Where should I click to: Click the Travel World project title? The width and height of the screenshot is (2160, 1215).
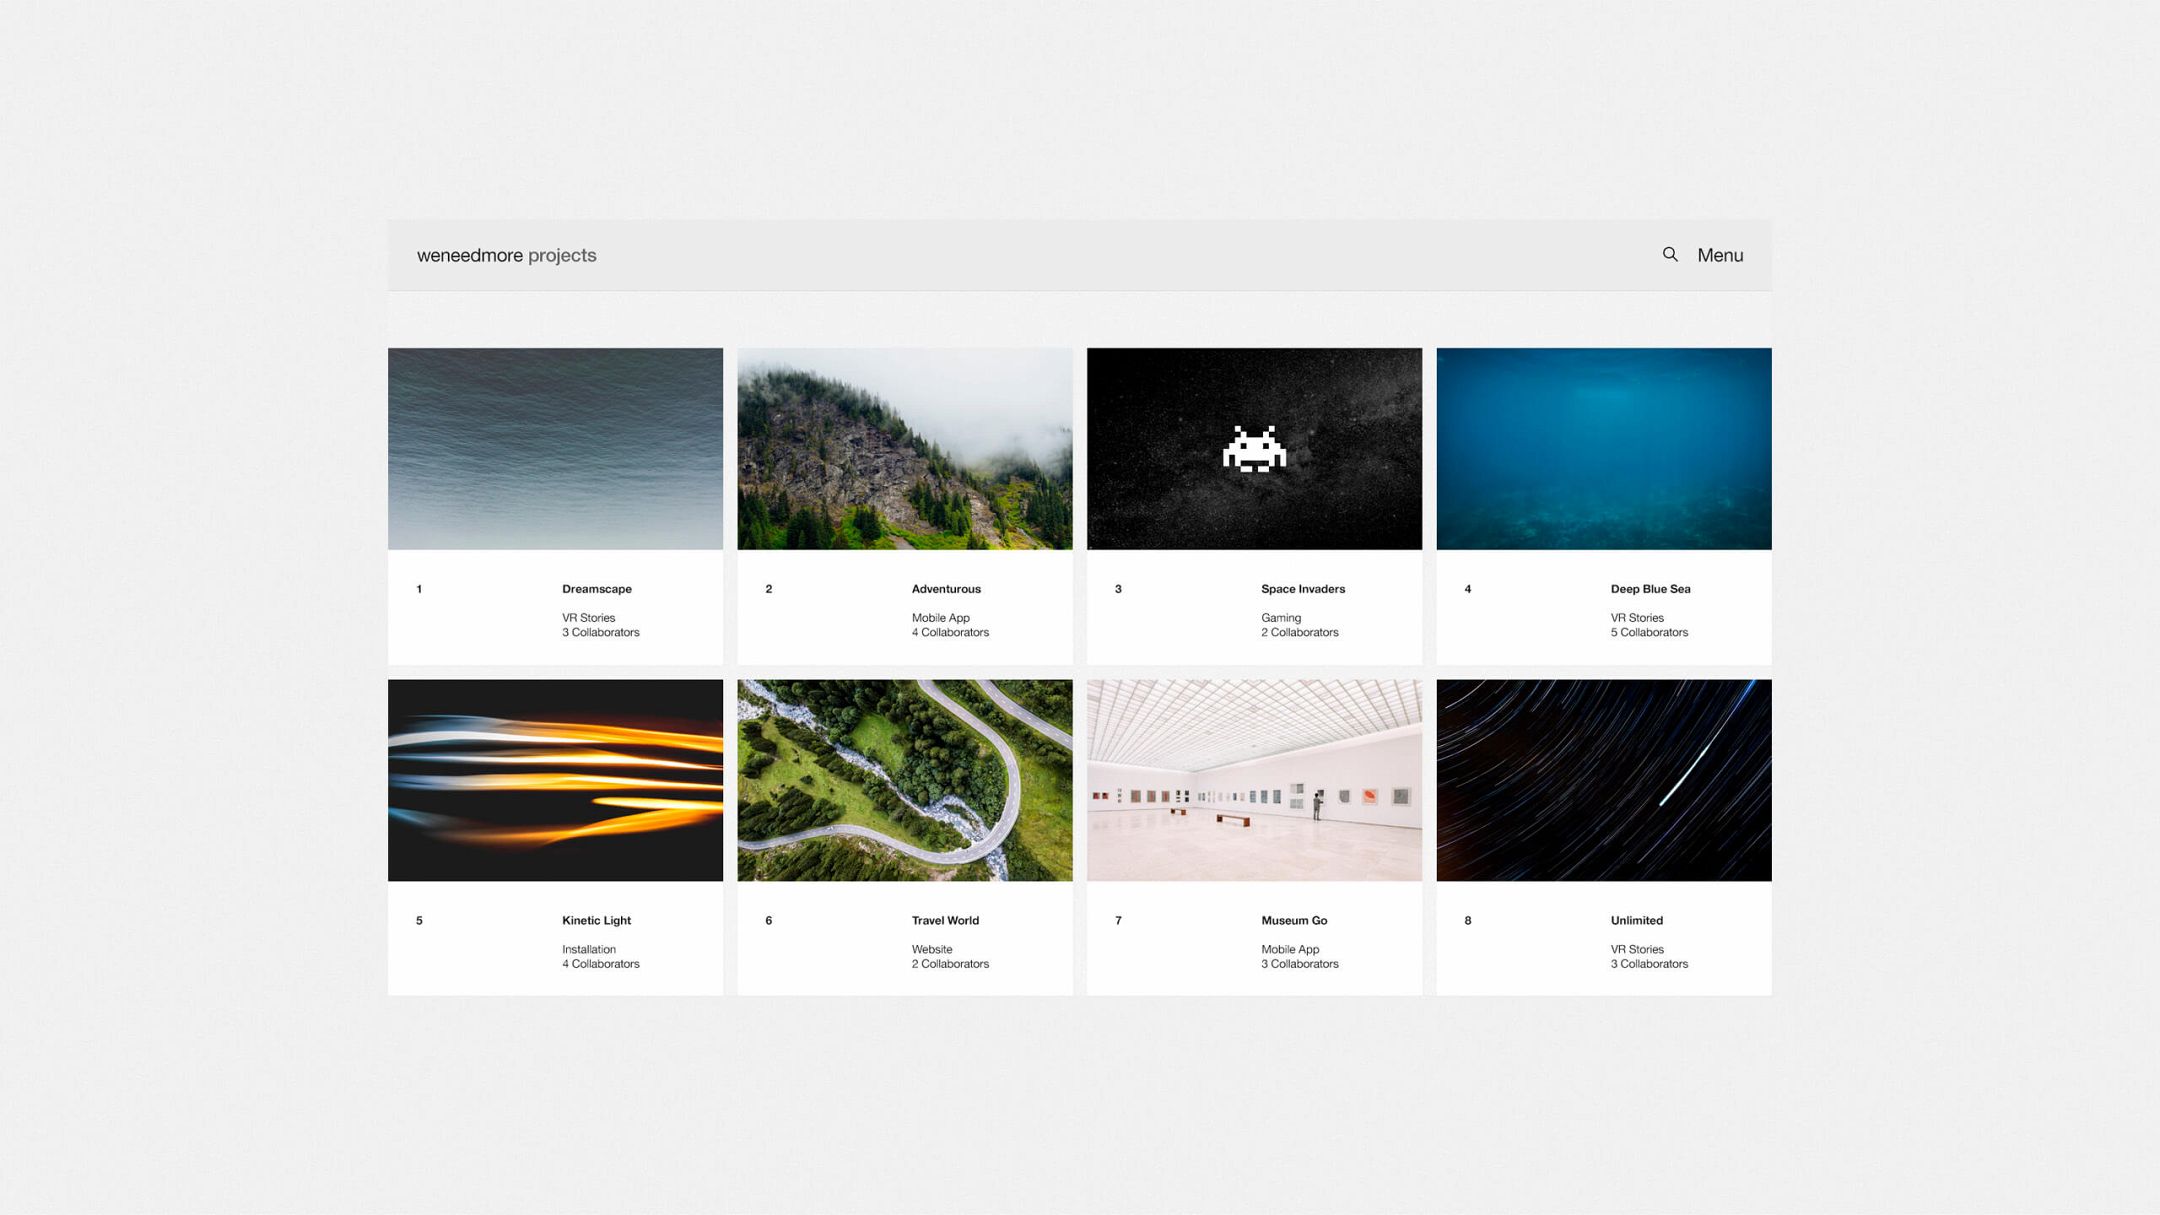click(x=944, y=920)
